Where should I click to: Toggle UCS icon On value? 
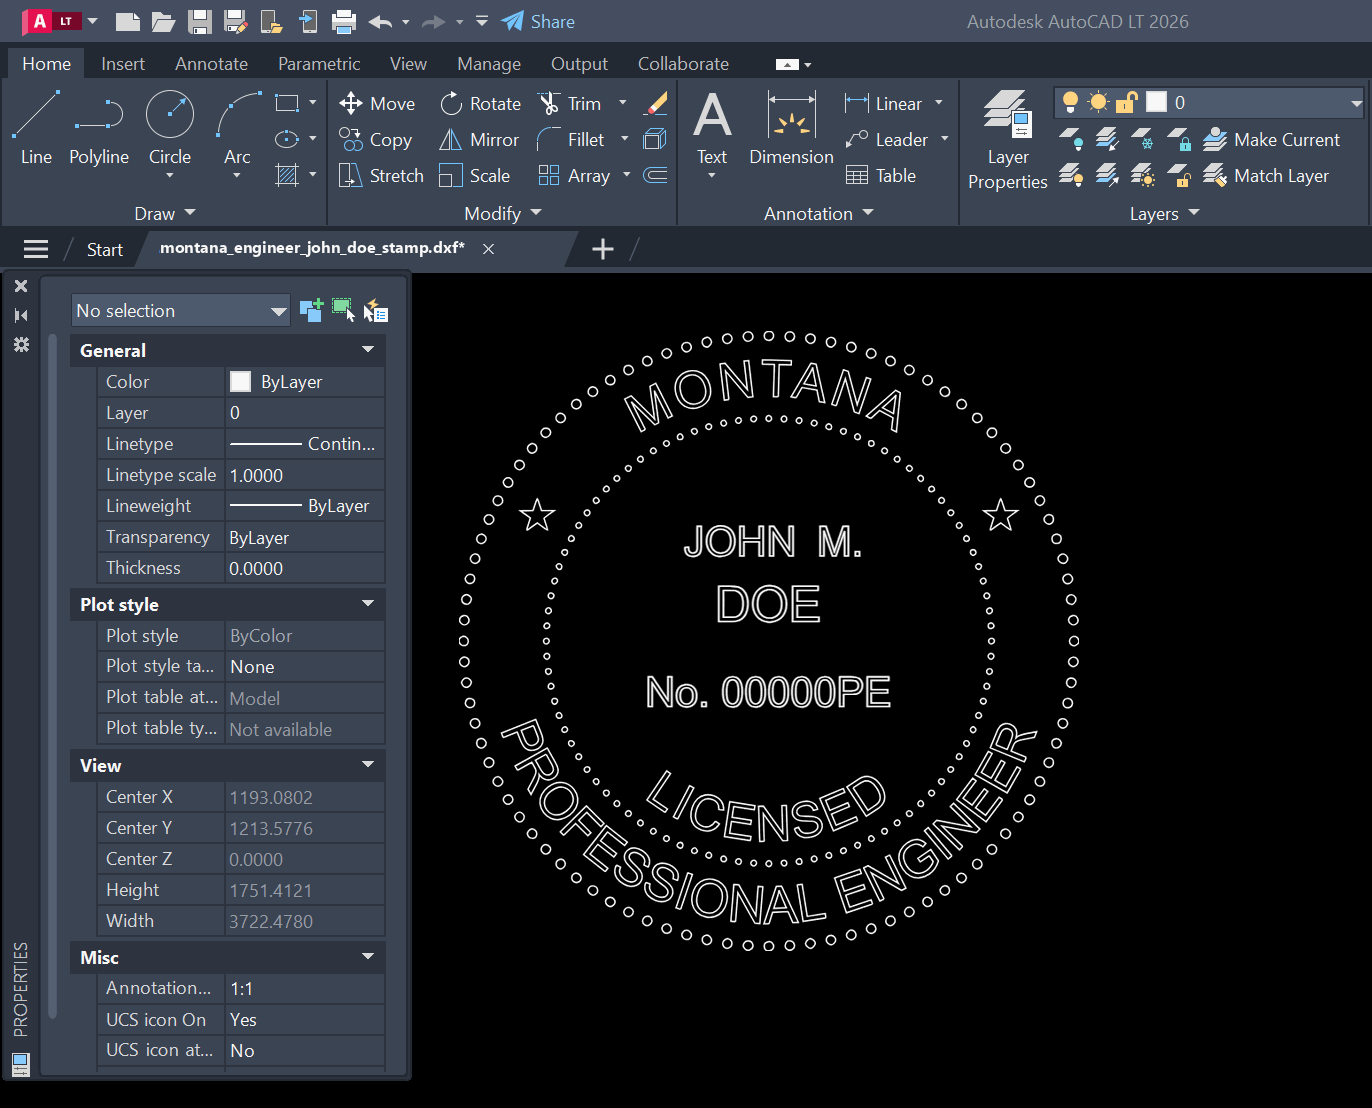click(305, 1019)
